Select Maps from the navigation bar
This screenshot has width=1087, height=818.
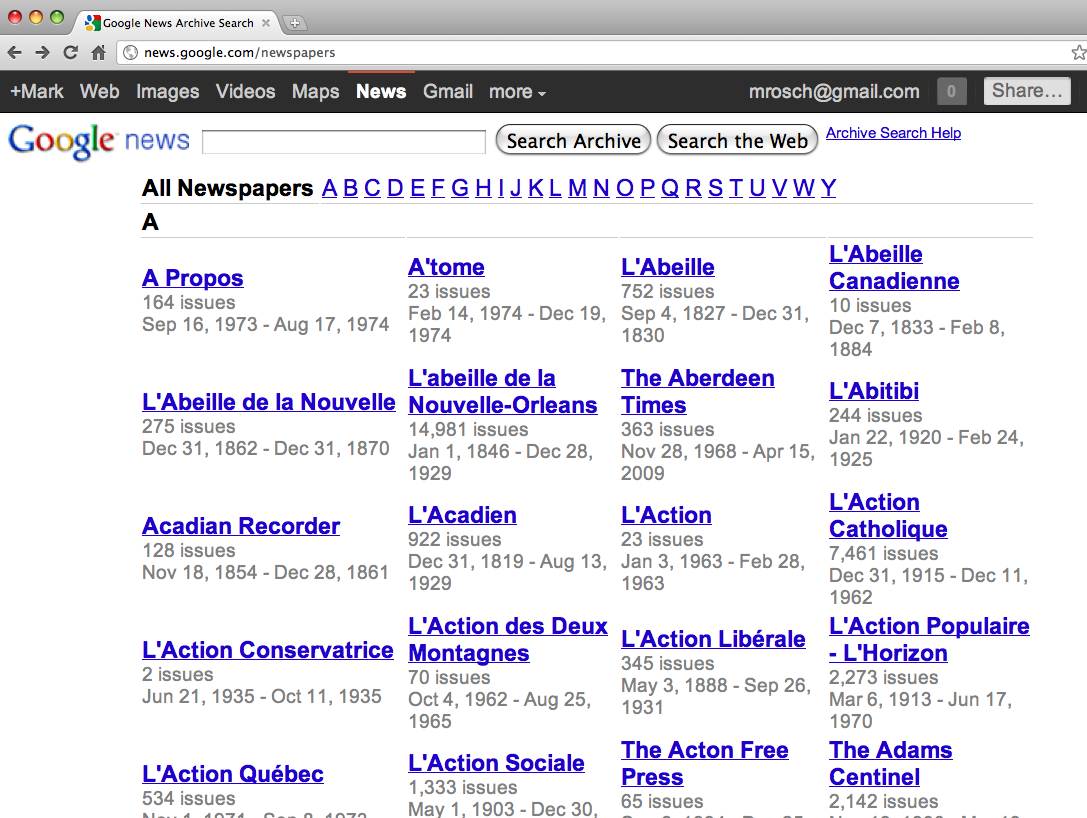tap(315, 91)
